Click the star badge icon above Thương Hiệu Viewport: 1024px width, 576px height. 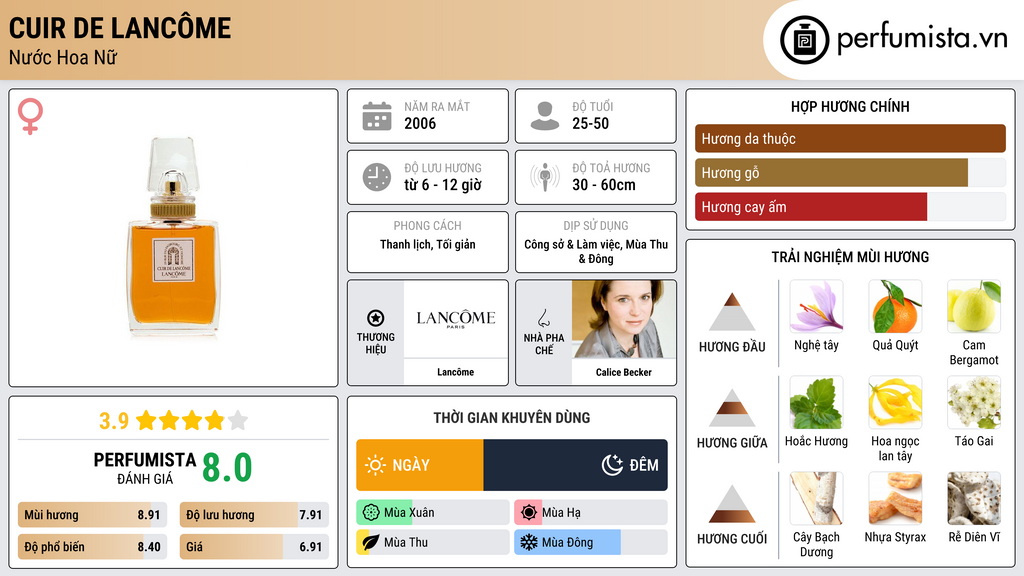pyautogui.click(x=376, y=317)
